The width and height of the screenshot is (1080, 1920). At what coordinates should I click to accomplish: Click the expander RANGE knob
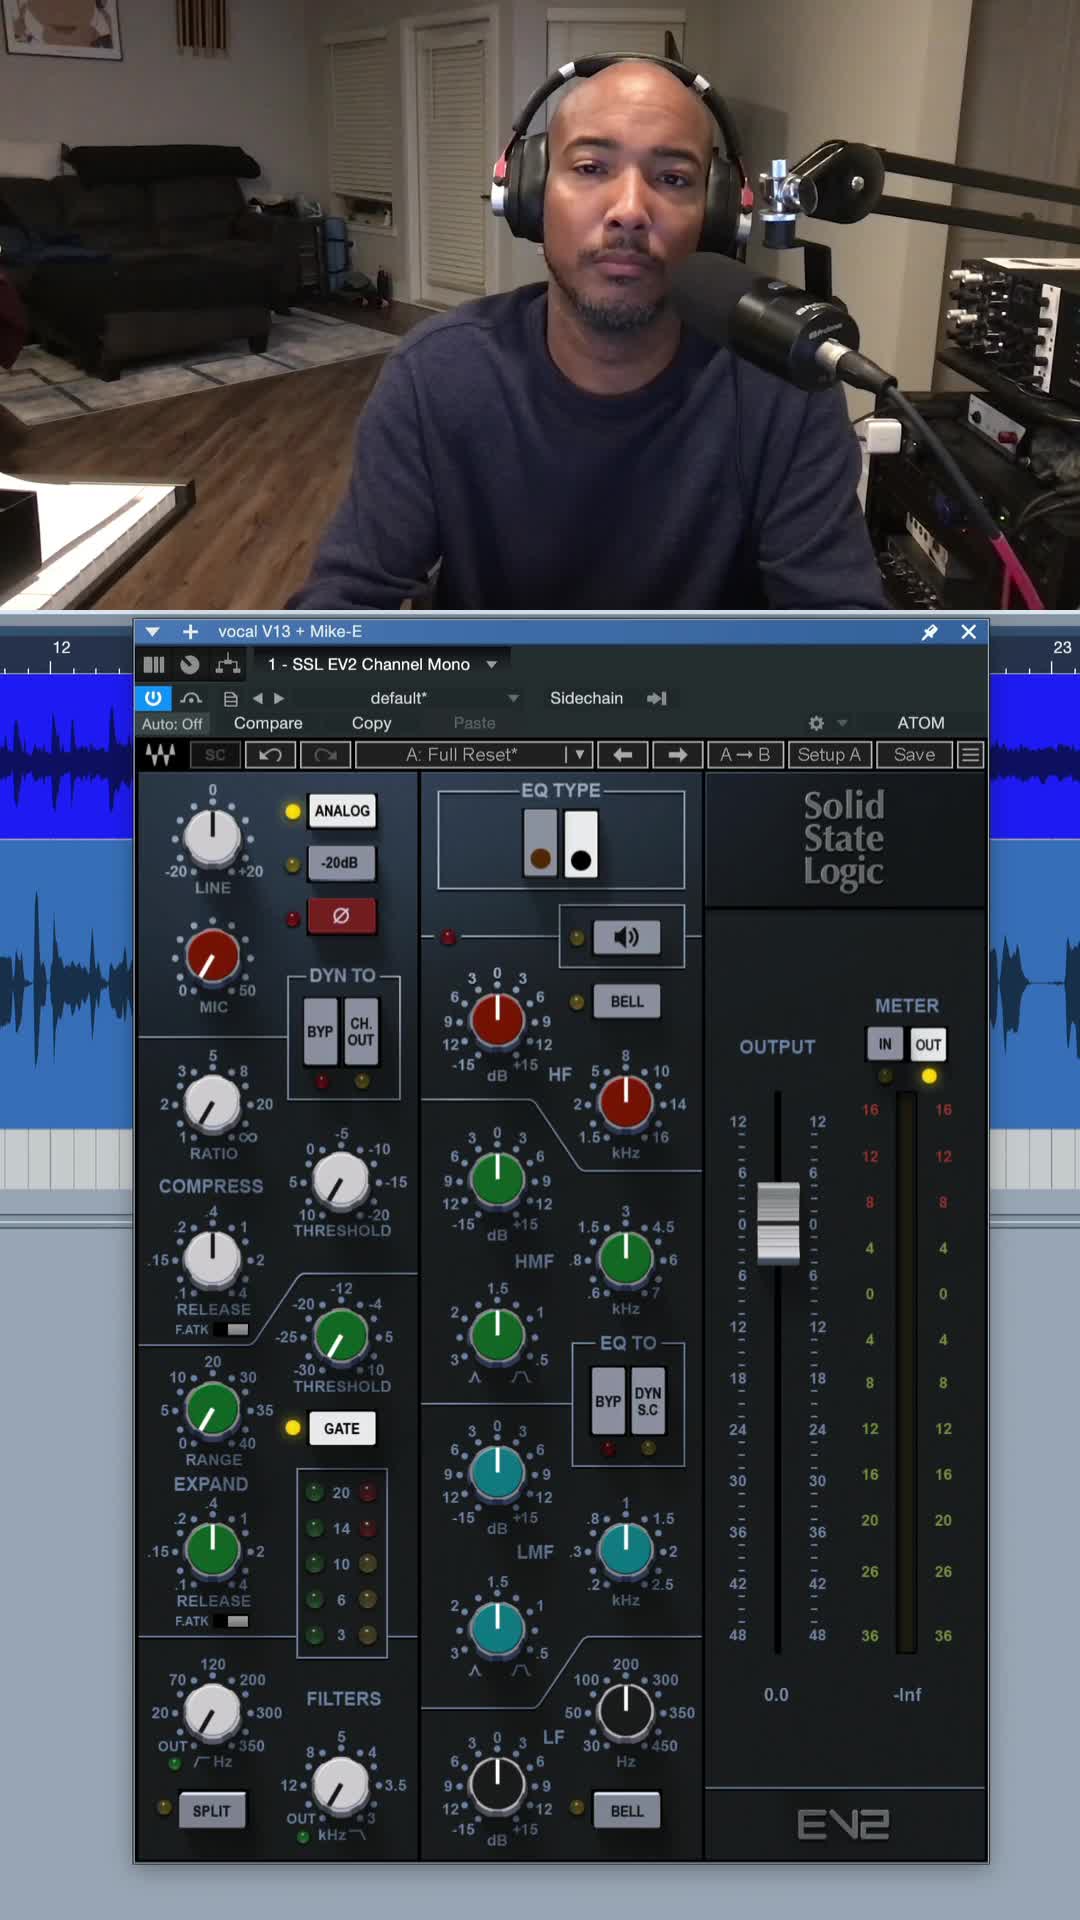click(212, 1410)
